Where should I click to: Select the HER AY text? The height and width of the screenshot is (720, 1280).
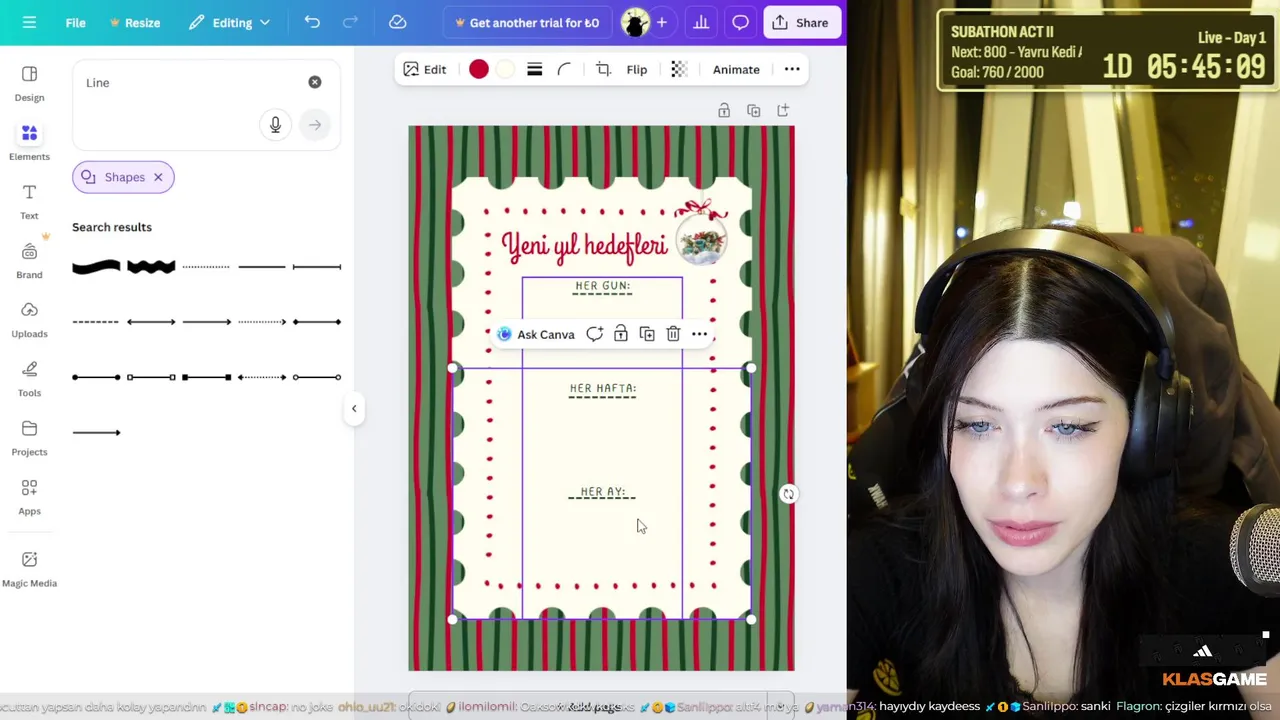[x=603, y=492]
